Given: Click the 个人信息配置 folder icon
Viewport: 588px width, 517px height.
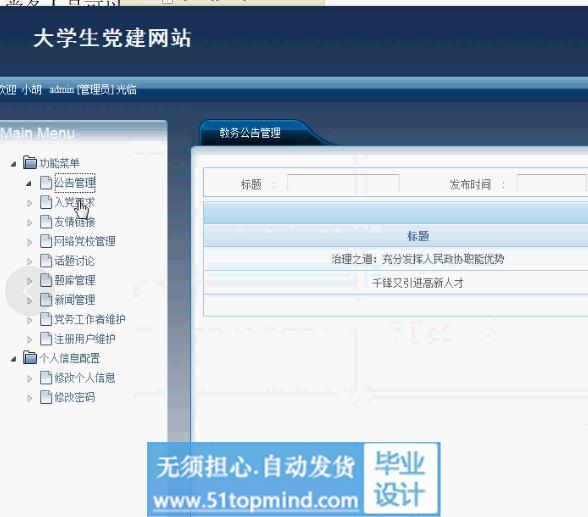Looking at the screenshot, I should pos(30,358).
